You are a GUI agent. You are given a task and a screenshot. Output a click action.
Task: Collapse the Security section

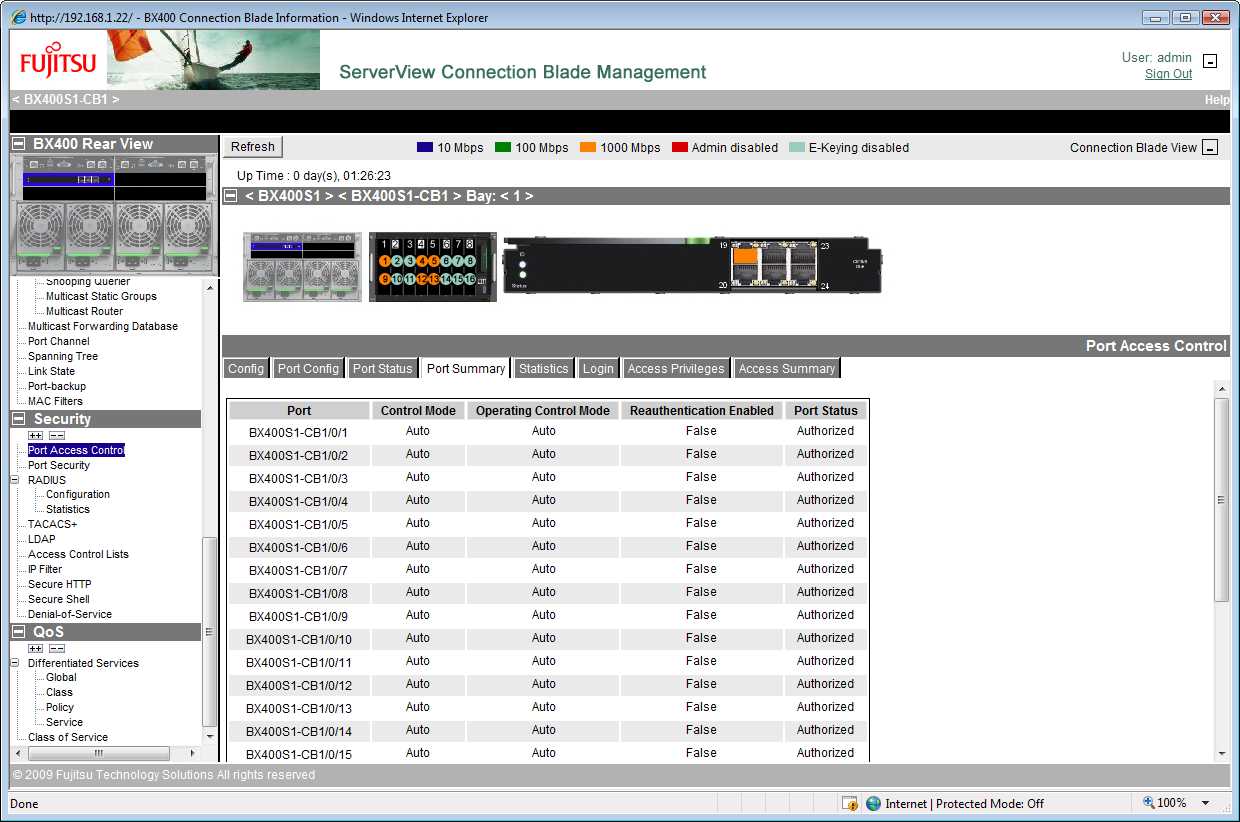coord(19,419)
